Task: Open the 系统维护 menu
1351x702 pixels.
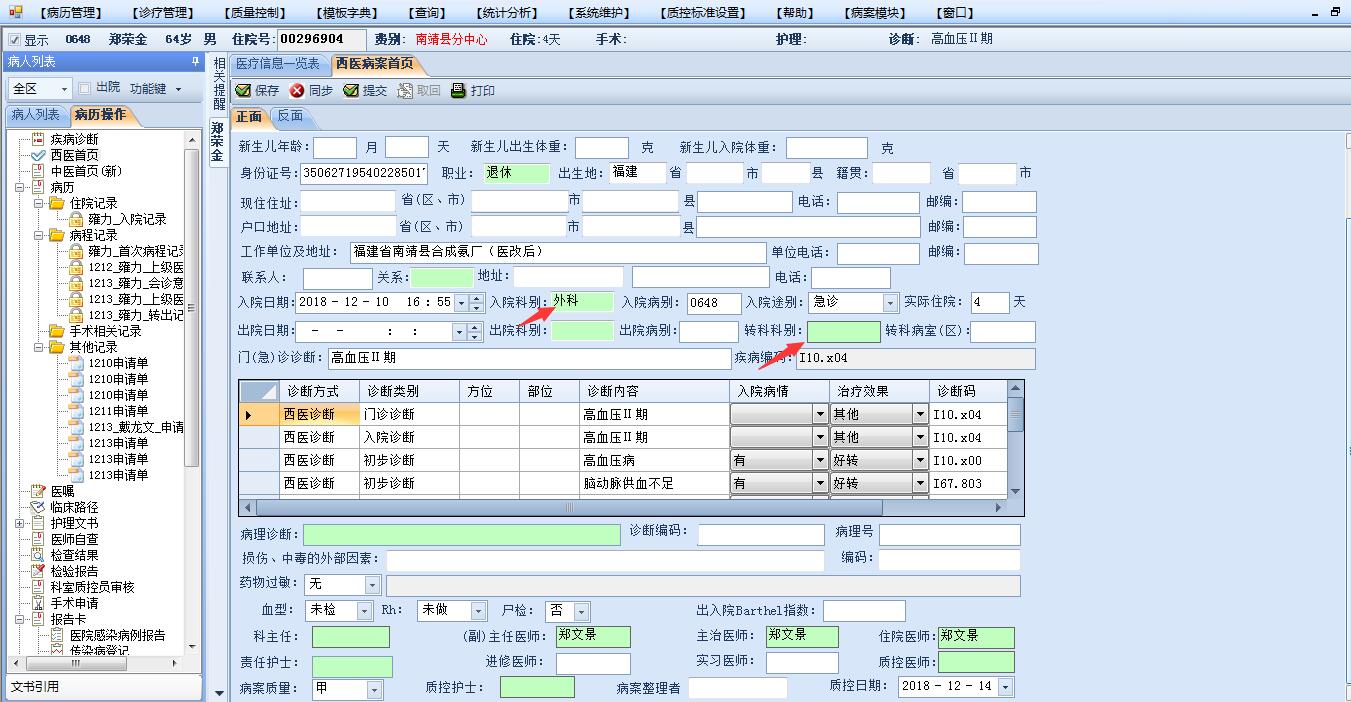Action: pos(601,13)
